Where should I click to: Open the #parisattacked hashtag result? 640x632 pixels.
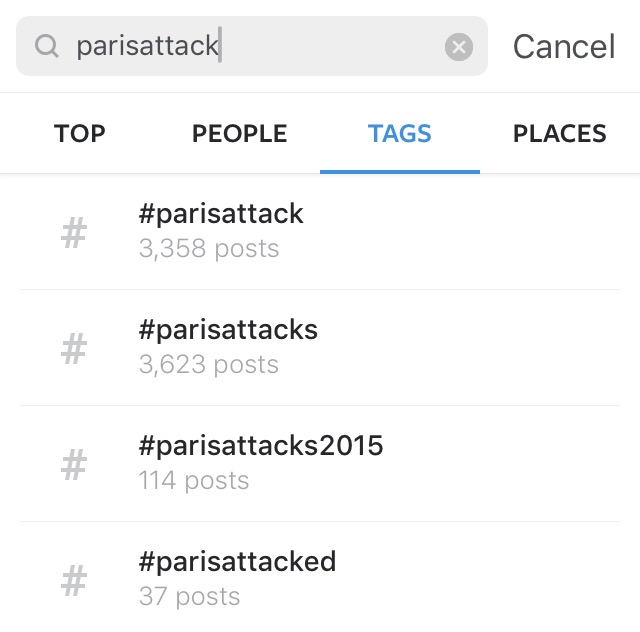[x=237, y=561]
